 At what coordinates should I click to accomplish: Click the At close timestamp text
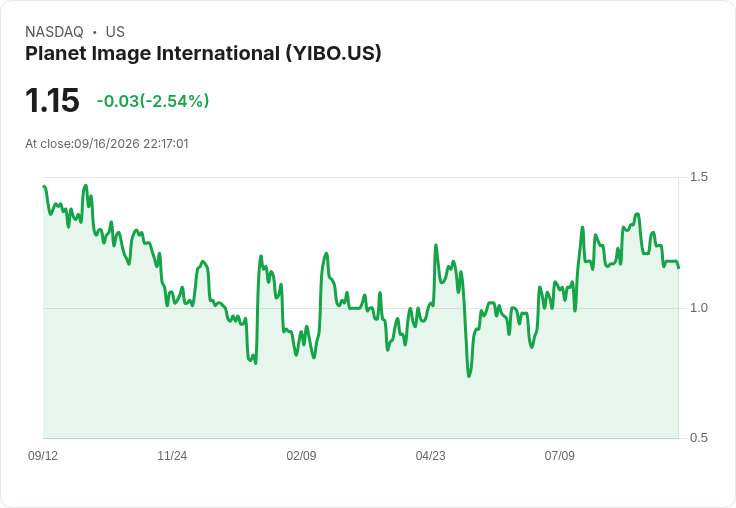(107, 144)
